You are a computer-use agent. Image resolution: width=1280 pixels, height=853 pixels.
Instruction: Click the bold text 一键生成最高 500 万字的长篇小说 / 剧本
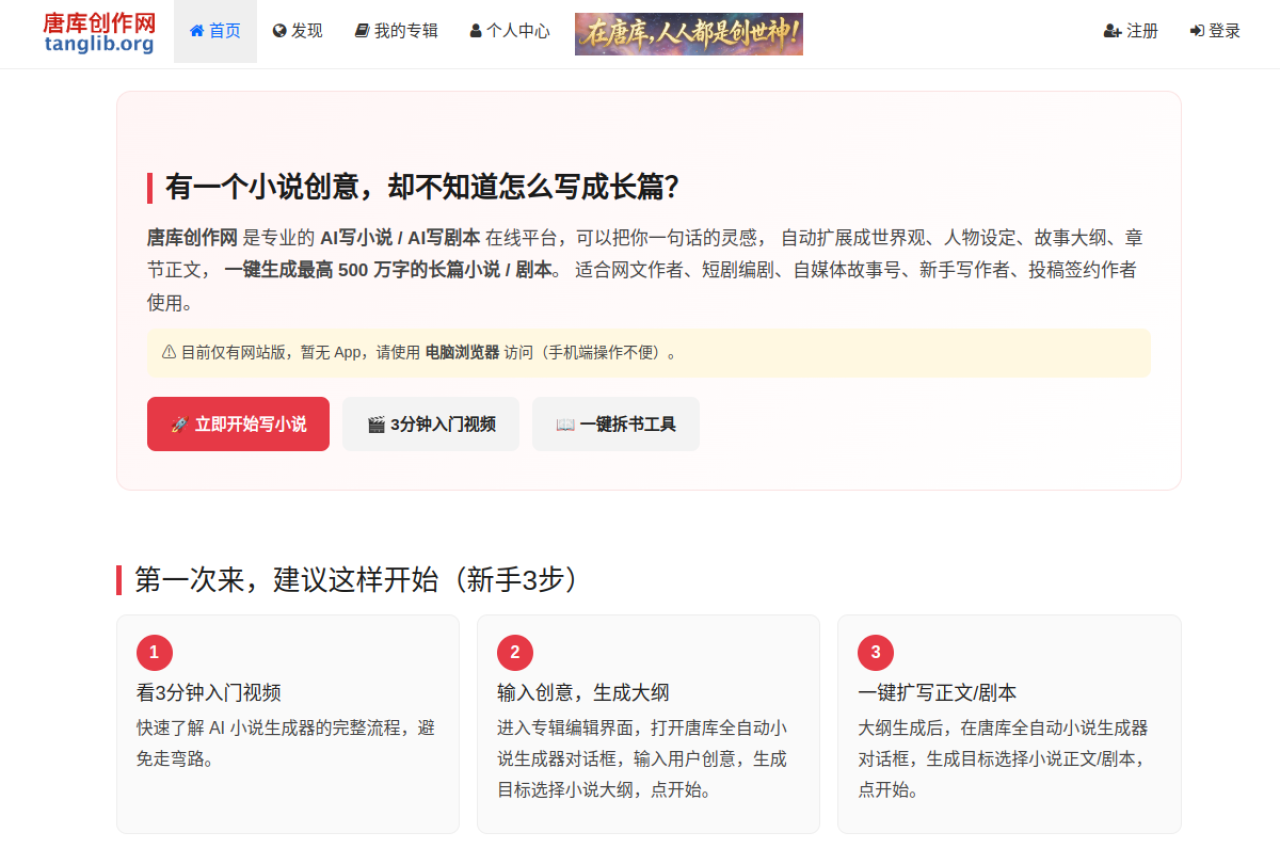(x=388, y=270)
